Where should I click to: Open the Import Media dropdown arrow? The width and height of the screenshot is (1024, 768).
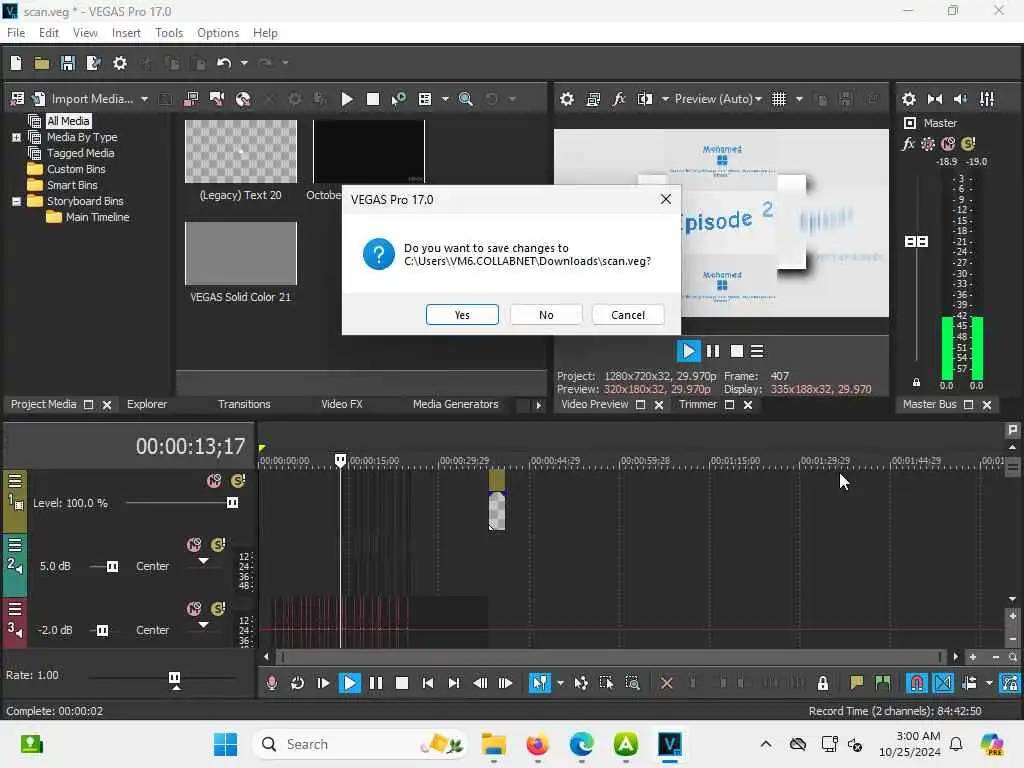click(x=144, y=99)
